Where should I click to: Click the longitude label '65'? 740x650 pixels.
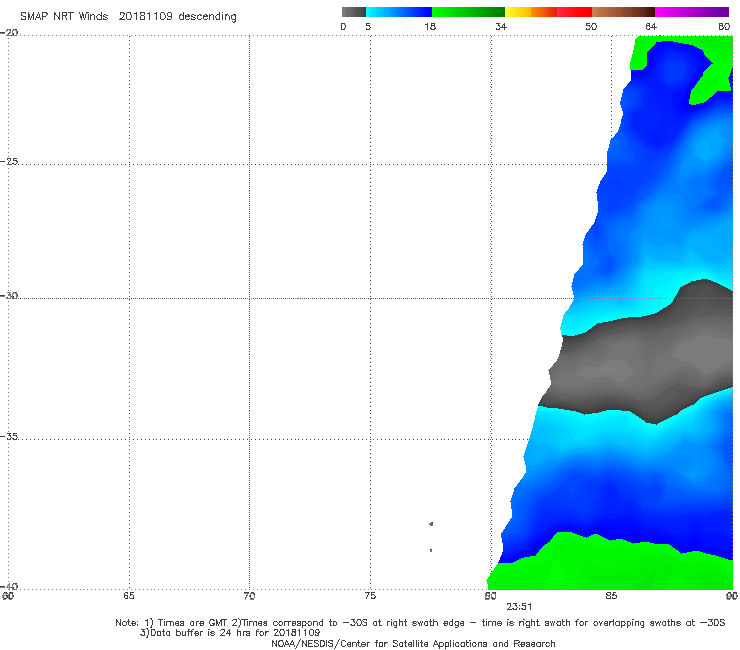[129, 596]
